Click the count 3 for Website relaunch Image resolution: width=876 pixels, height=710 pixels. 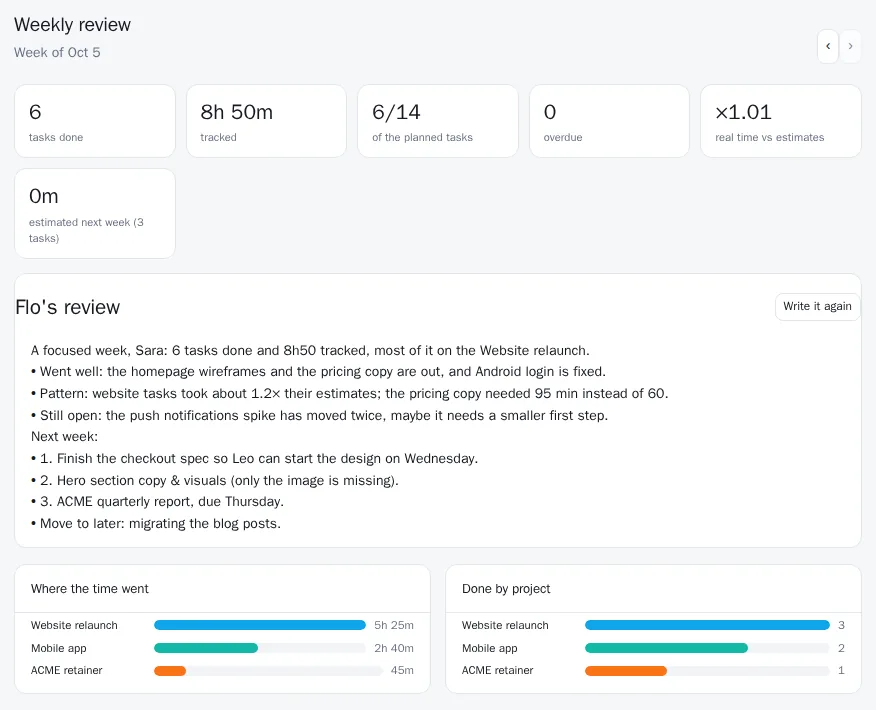tap(841, 626)
